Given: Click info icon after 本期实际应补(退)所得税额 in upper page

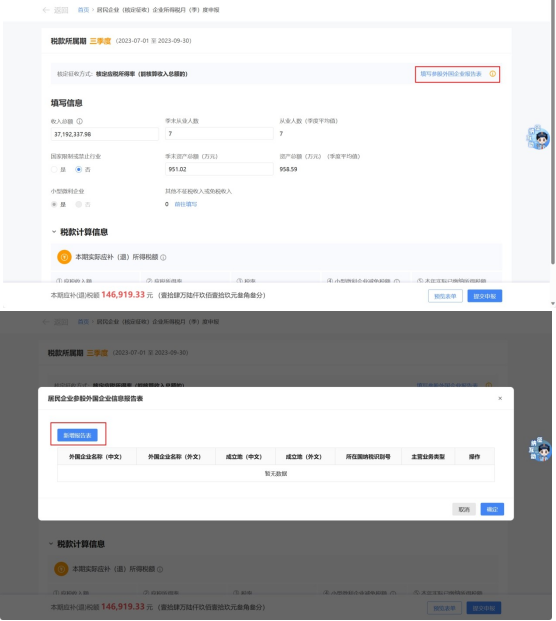Looking at the screenshot, I should click(163, 257).
